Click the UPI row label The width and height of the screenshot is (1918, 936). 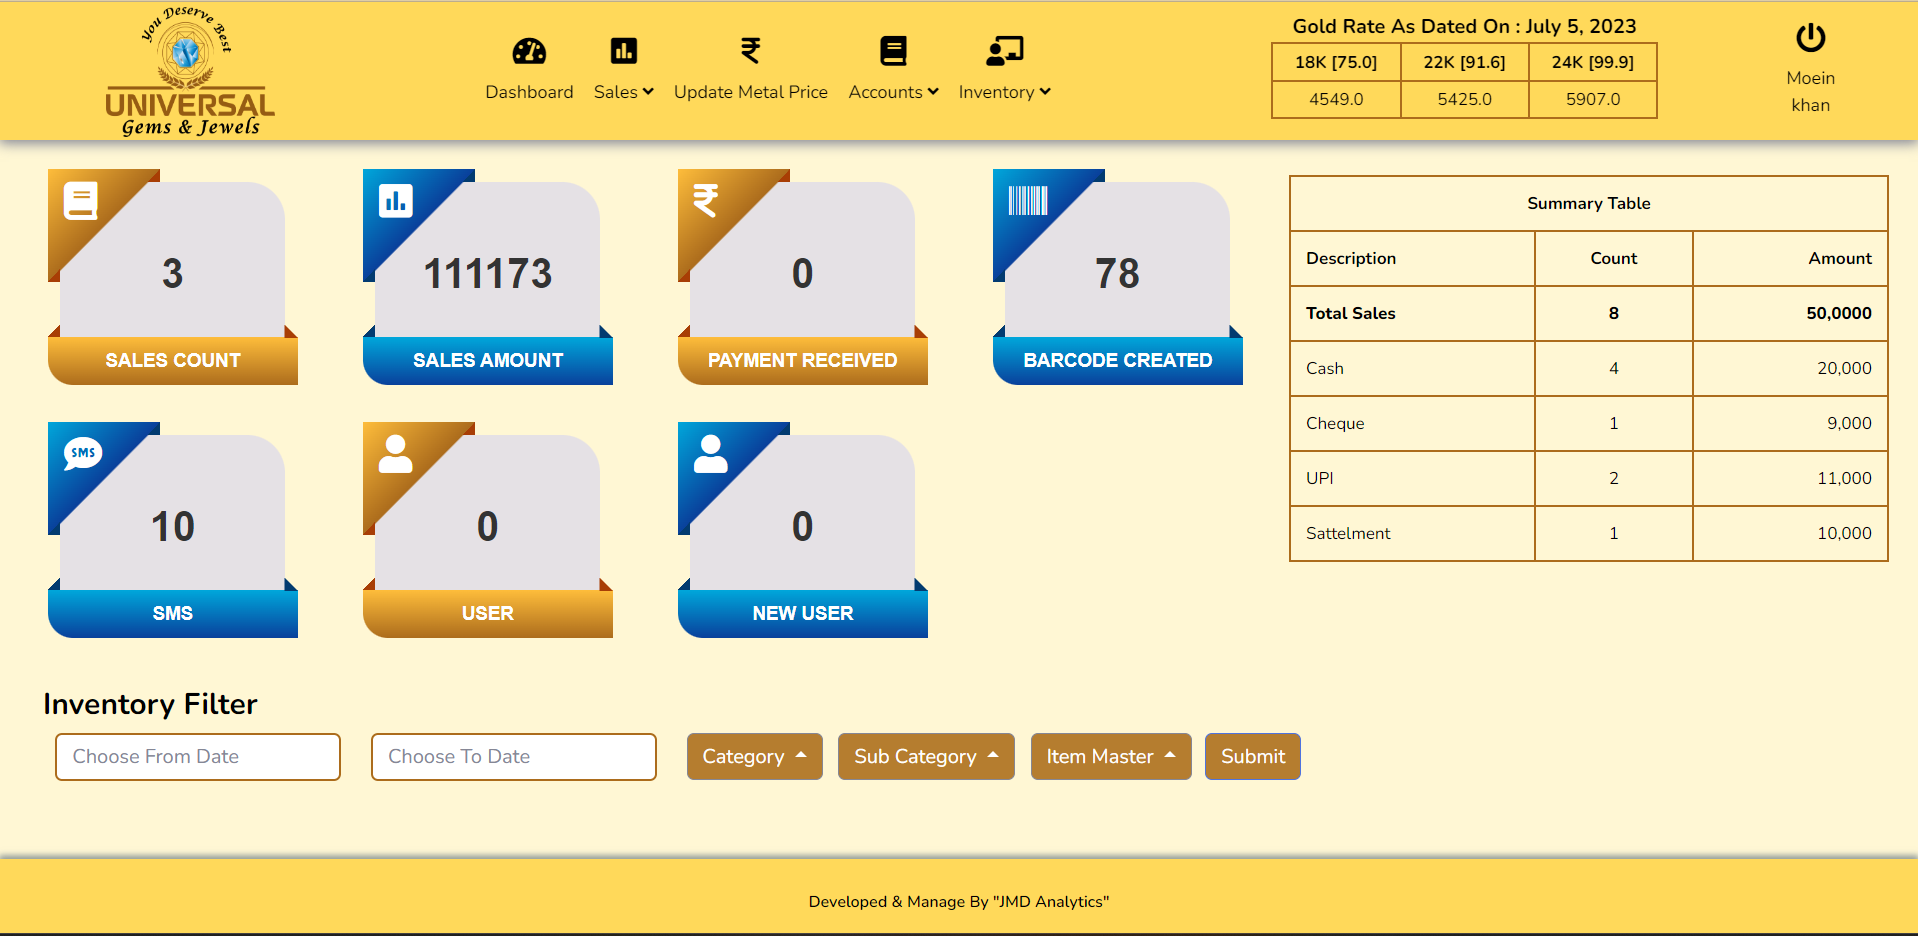tap(1320, 478)
